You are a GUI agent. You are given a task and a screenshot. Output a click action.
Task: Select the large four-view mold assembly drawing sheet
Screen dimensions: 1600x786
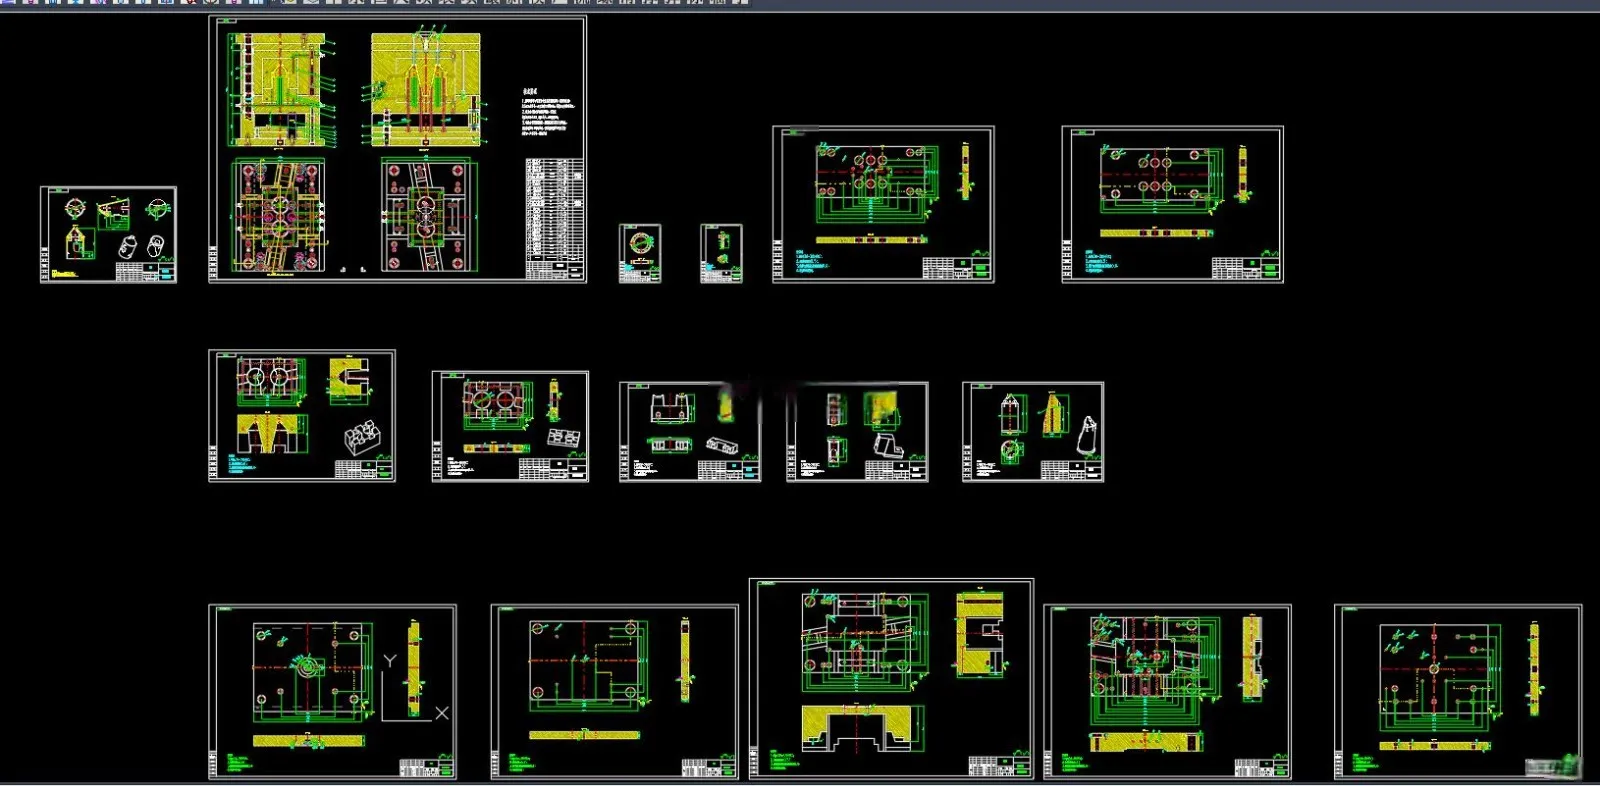click(397, 150)
